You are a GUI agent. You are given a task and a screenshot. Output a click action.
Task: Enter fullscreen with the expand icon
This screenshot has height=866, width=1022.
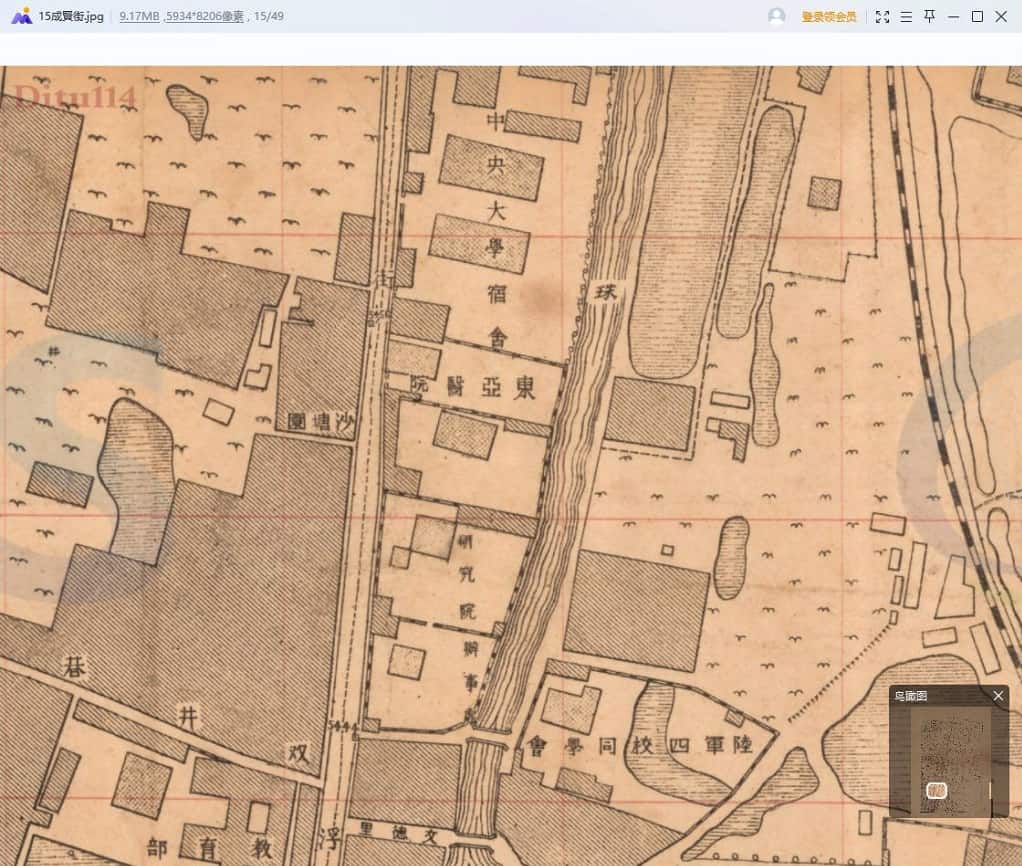[x=883, y=17]
